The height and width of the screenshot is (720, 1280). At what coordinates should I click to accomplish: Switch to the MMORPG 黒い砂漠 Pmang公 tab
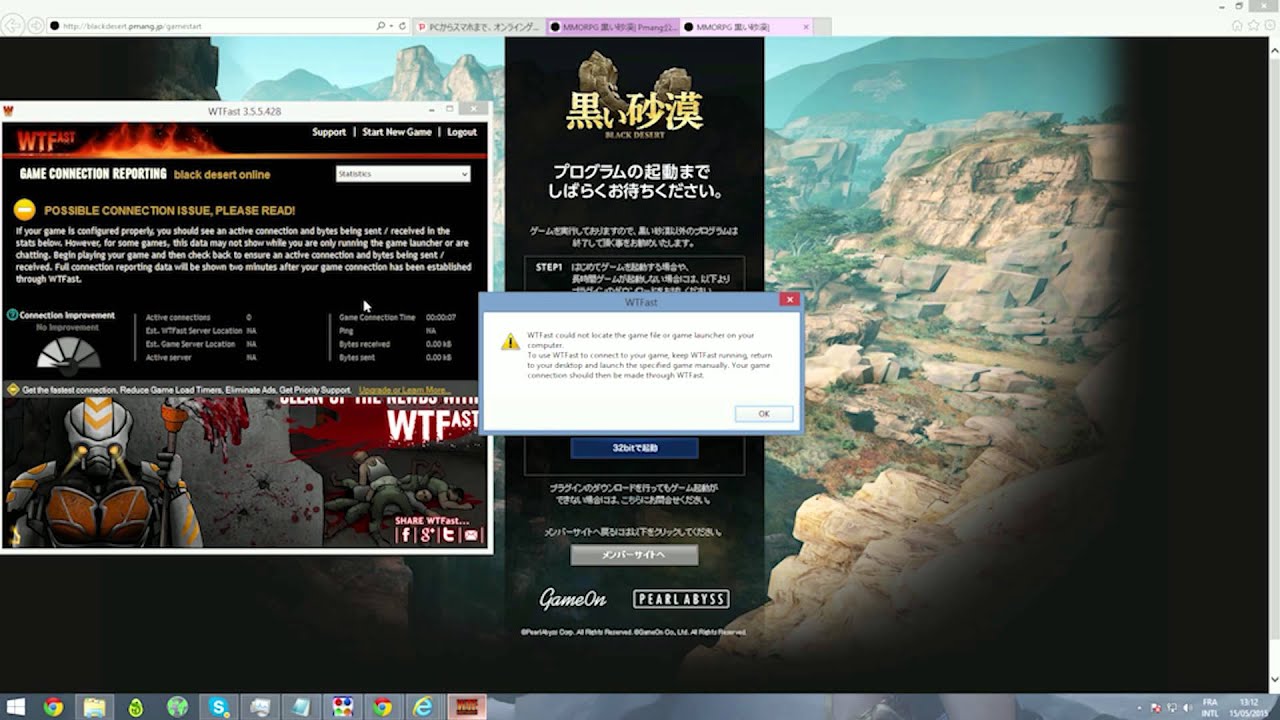pyautogui.click(x=613, y=27)
